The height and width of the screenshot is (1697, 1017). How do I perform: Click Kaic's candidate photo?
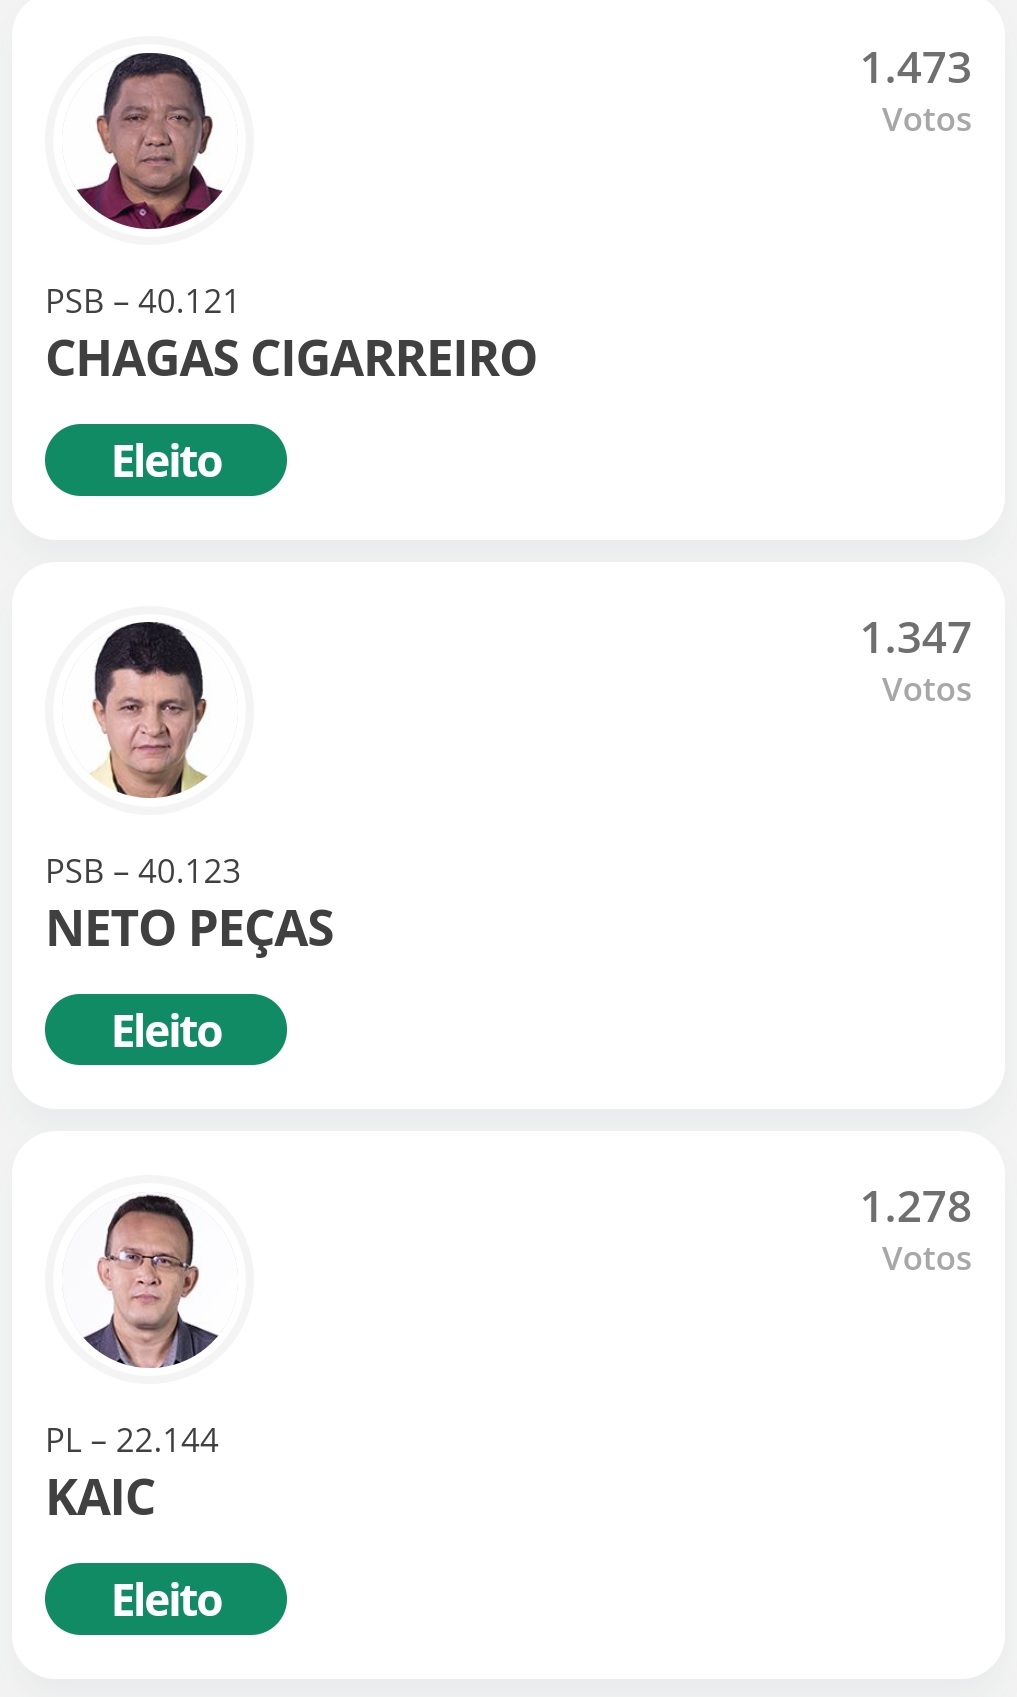click(x=150, y=1280)
